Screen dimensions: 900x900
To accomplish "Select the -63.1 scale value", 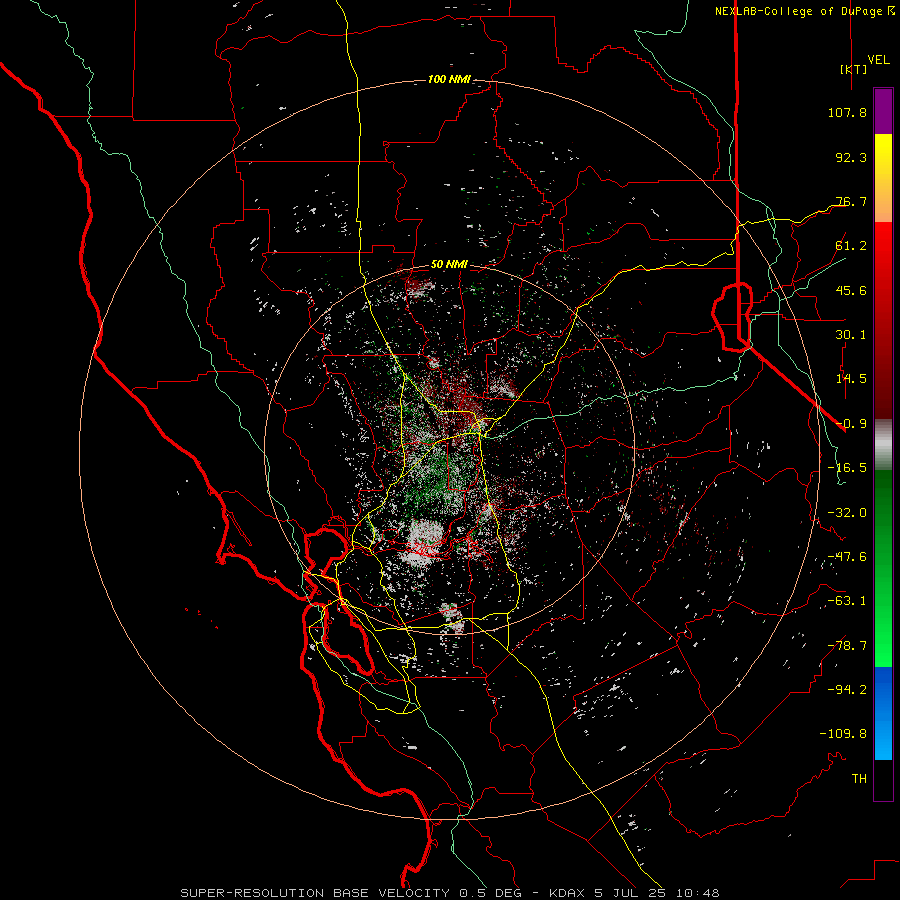I will (847, 601).
